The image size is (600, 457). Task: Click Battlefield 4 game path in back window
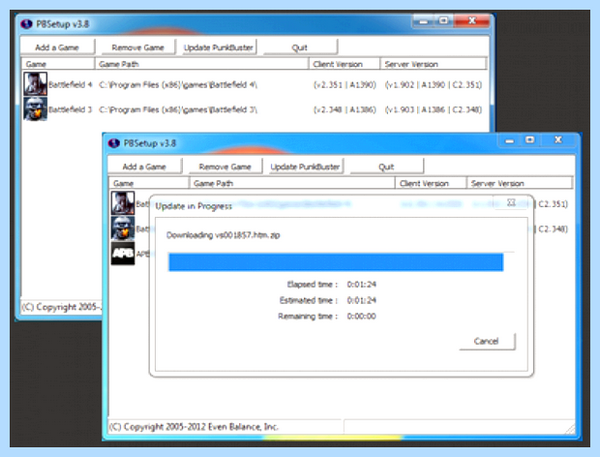tap(178, 85)
